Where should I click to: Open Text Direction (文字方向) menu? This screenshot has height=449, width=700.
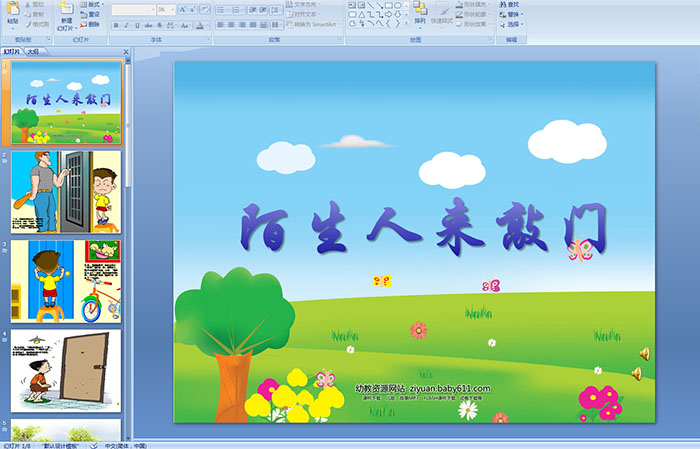click(304, 4)
